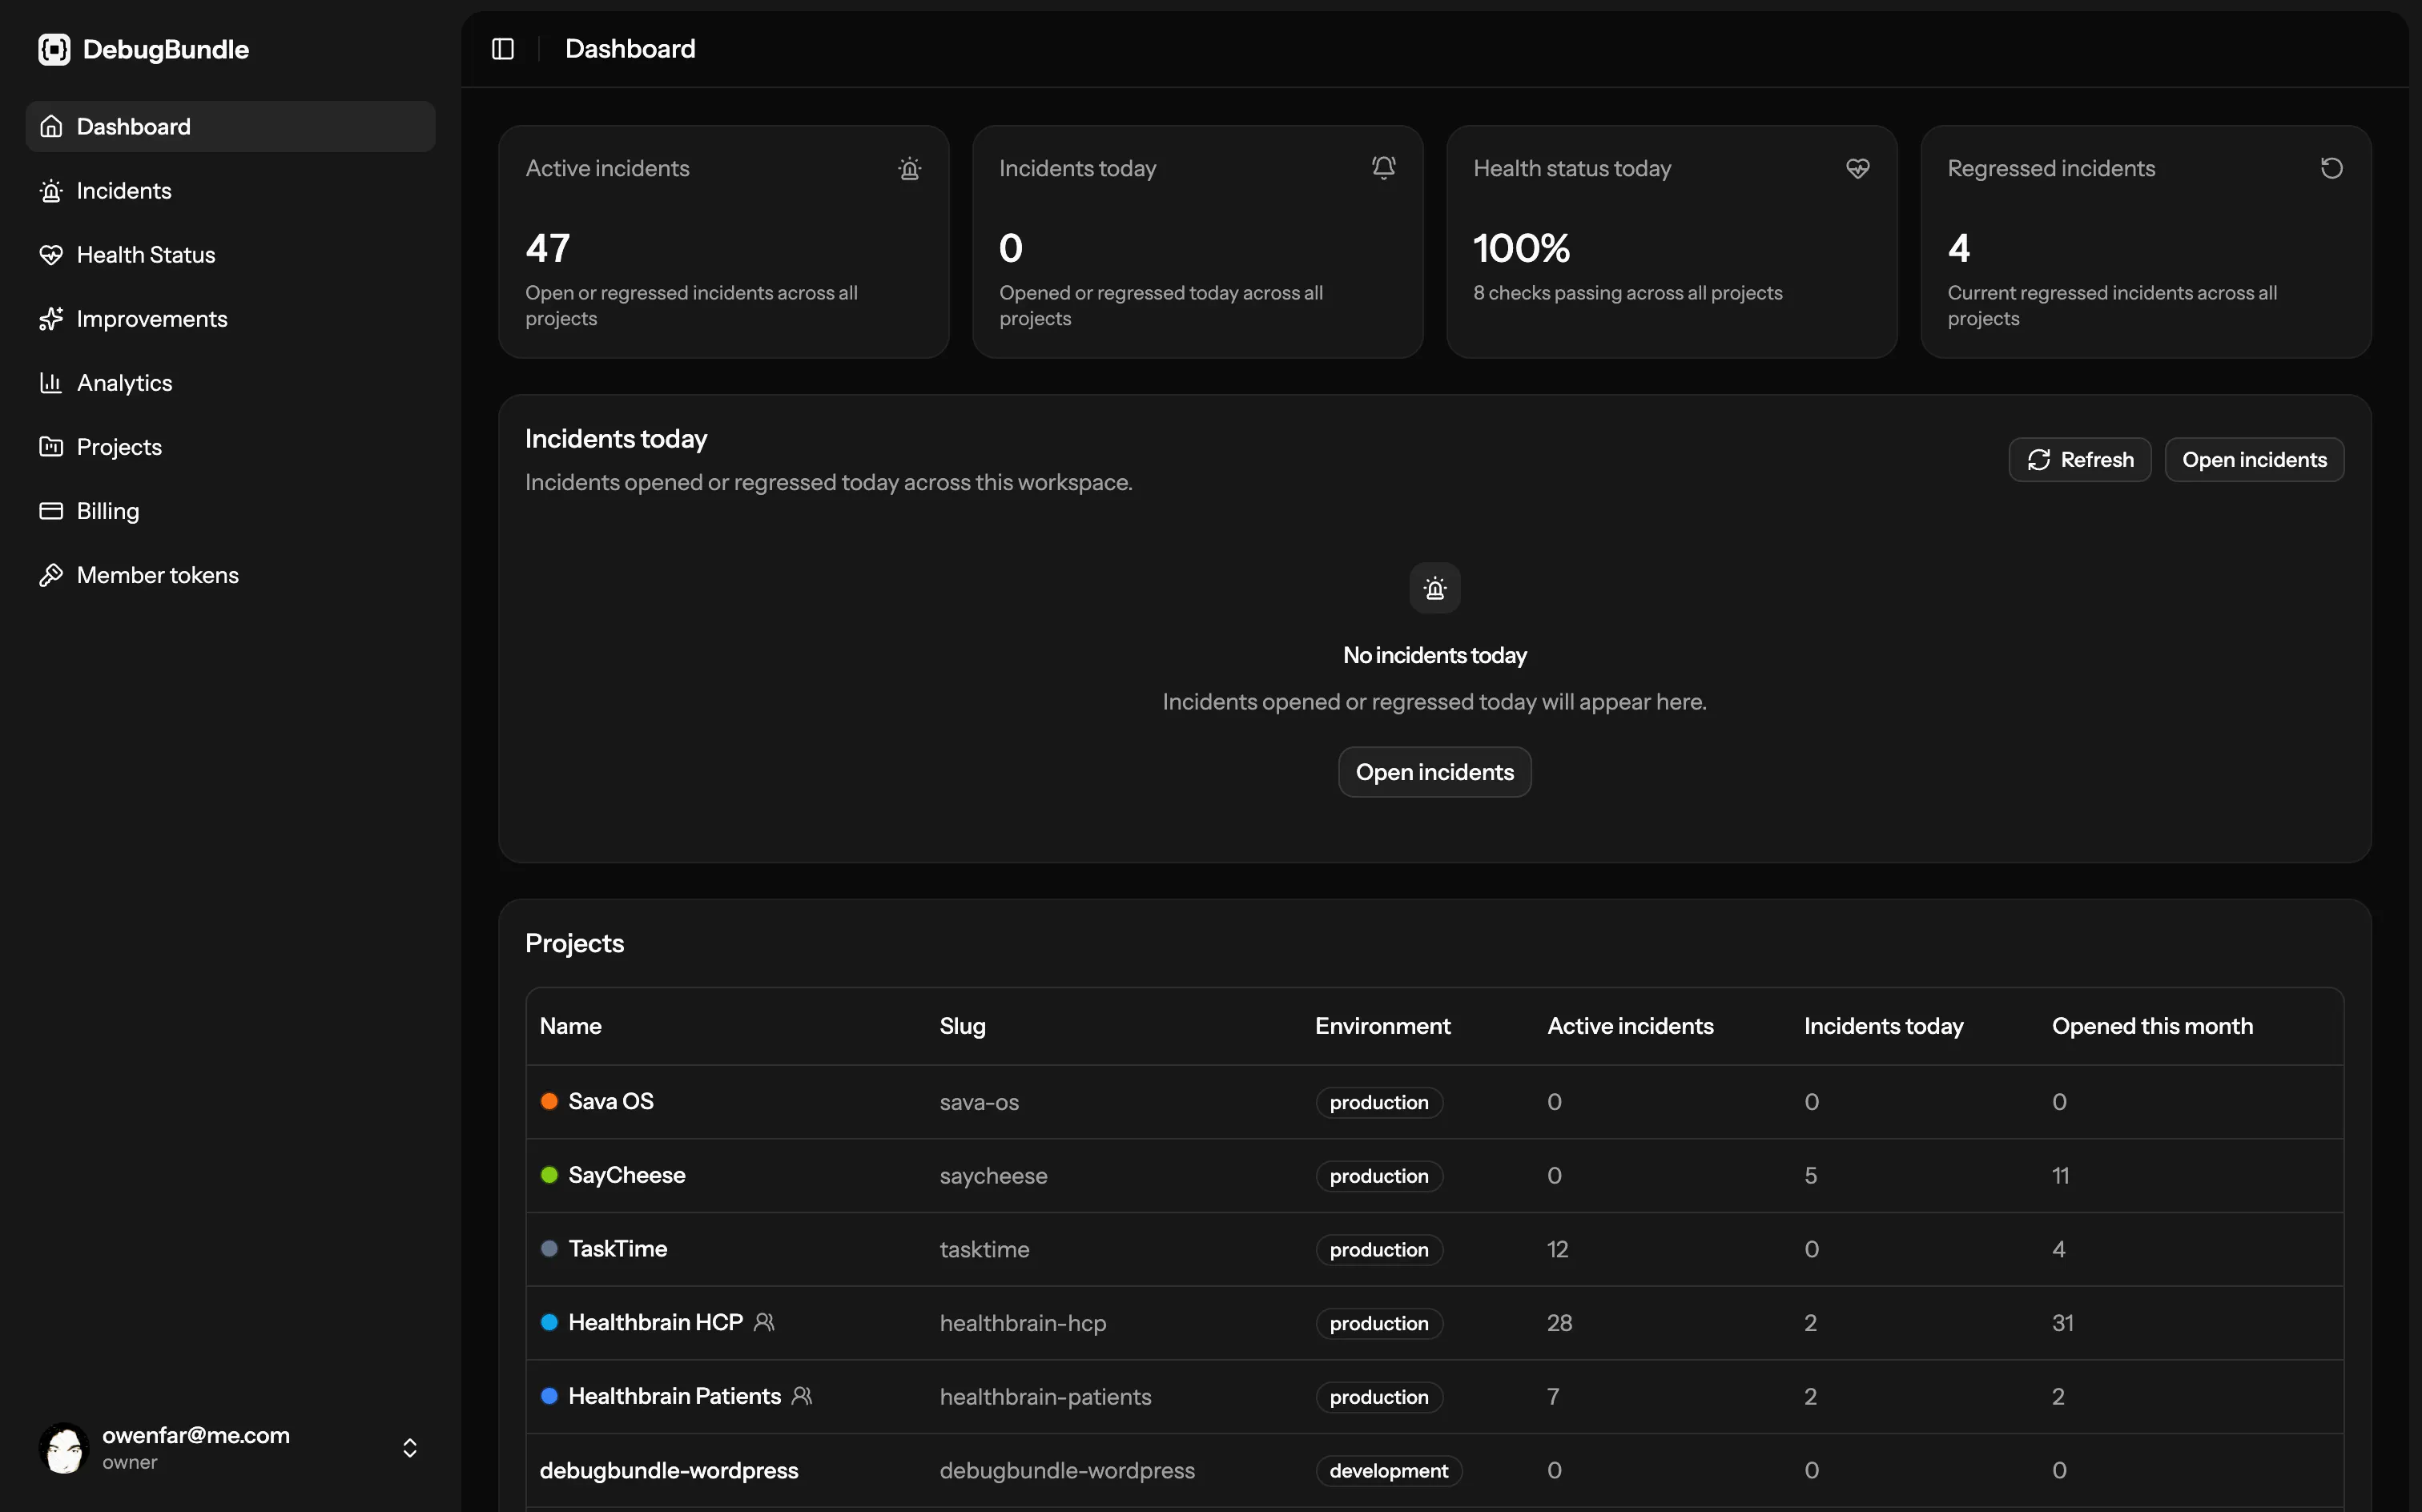Screen dimensions: 2422x1512
Task: Expand the owenfar@me.com account switcher chevron
Action: [x=410, y=1448]
